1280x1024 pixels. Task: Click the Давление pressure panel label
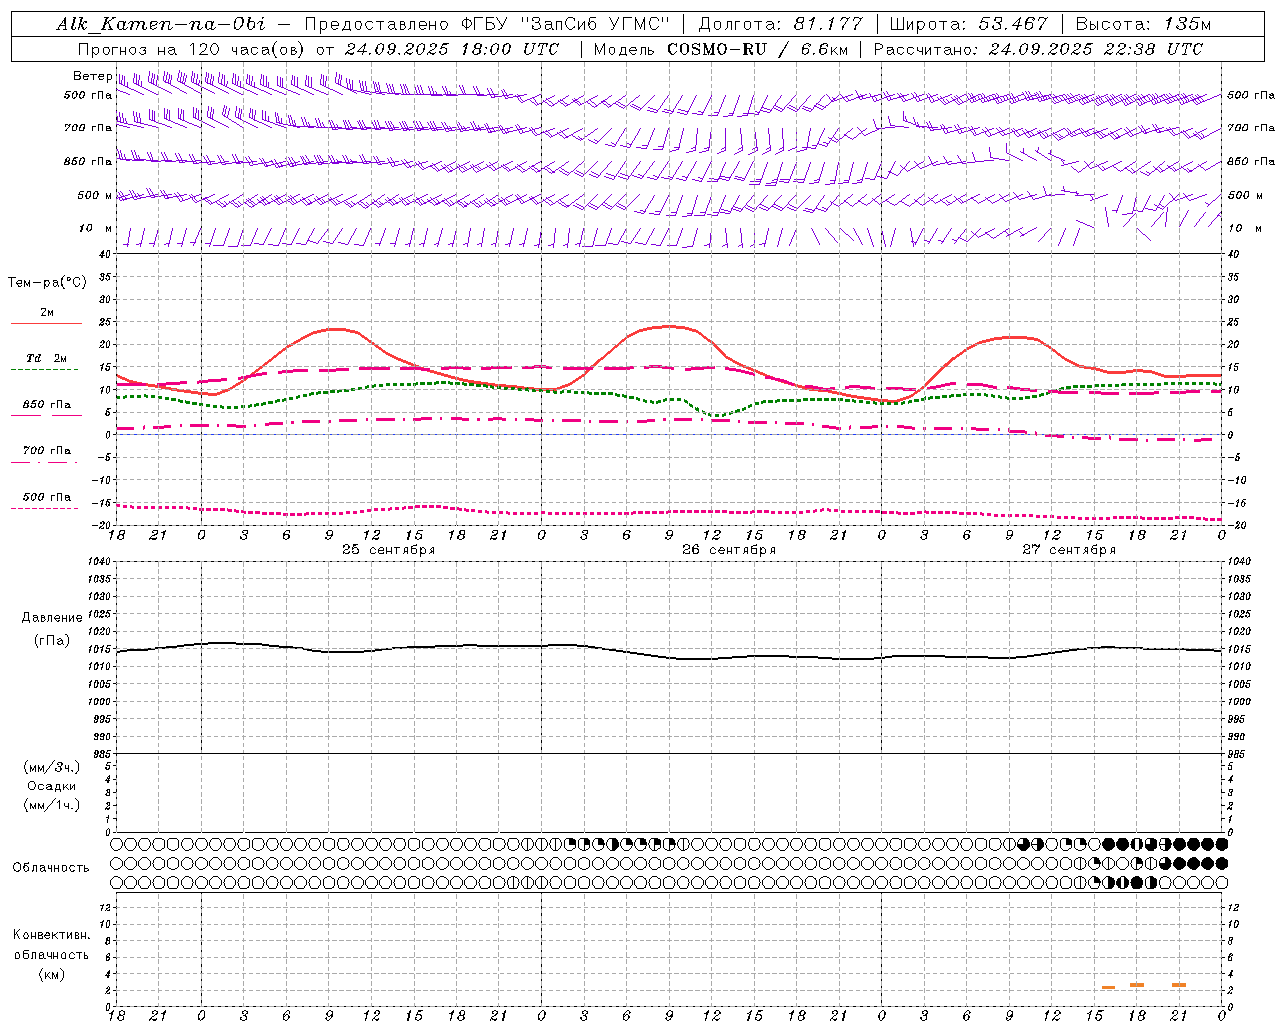pos(52,618)
